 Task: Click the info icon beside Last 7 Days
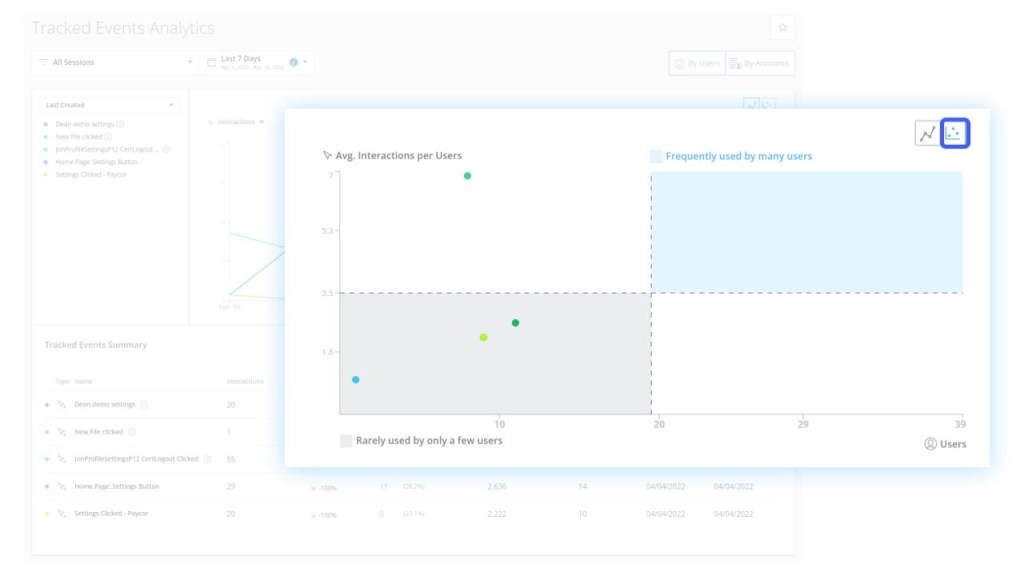(294, 62)
